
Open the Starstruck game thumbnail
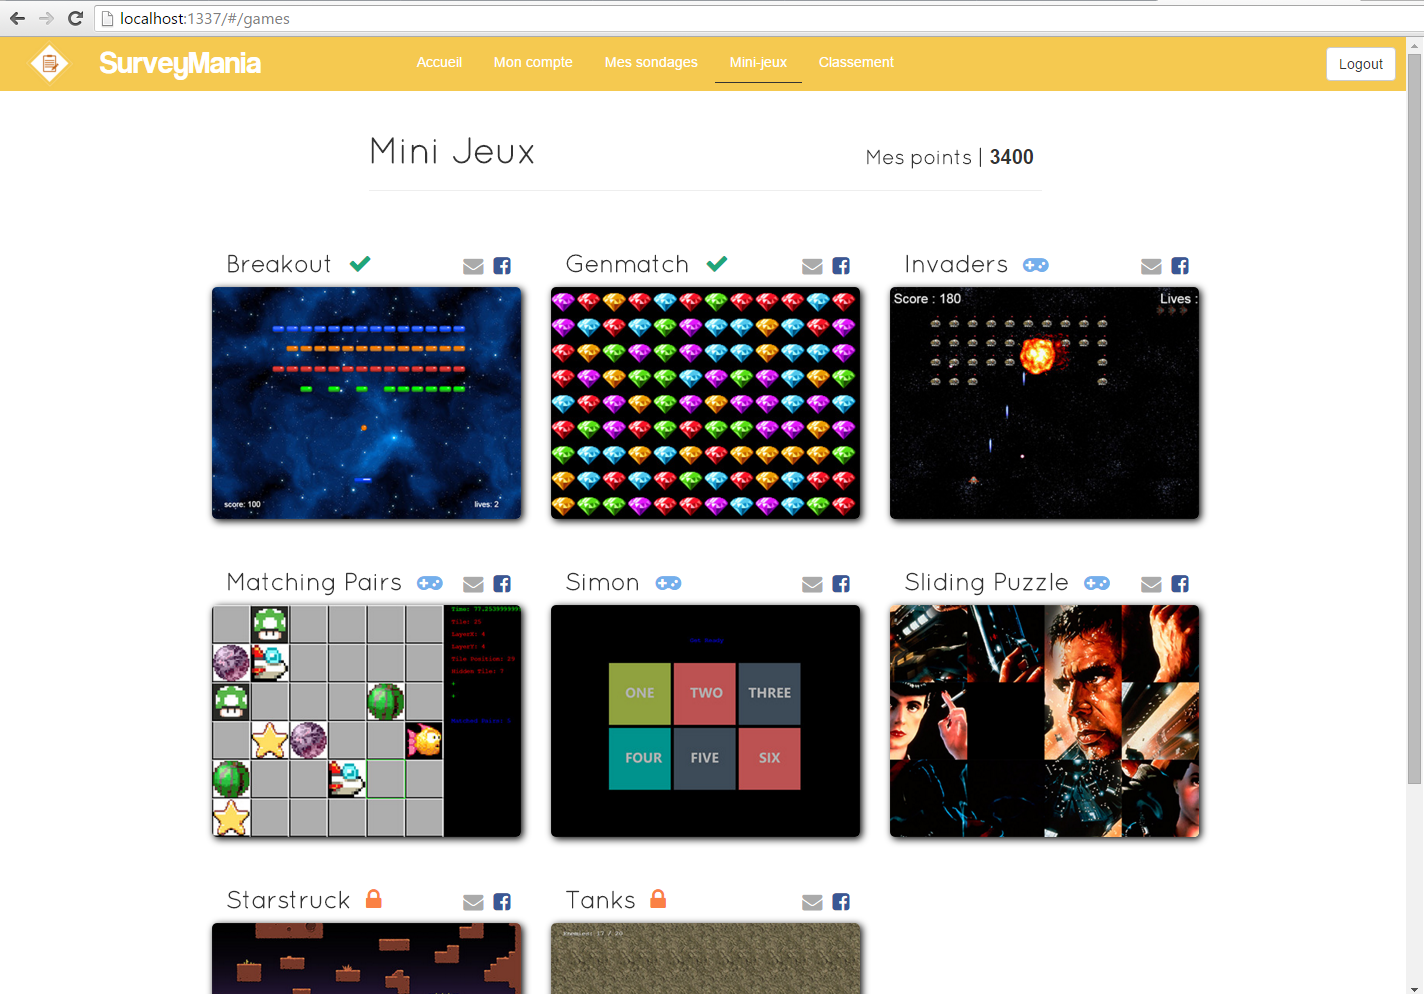(367, 958)
